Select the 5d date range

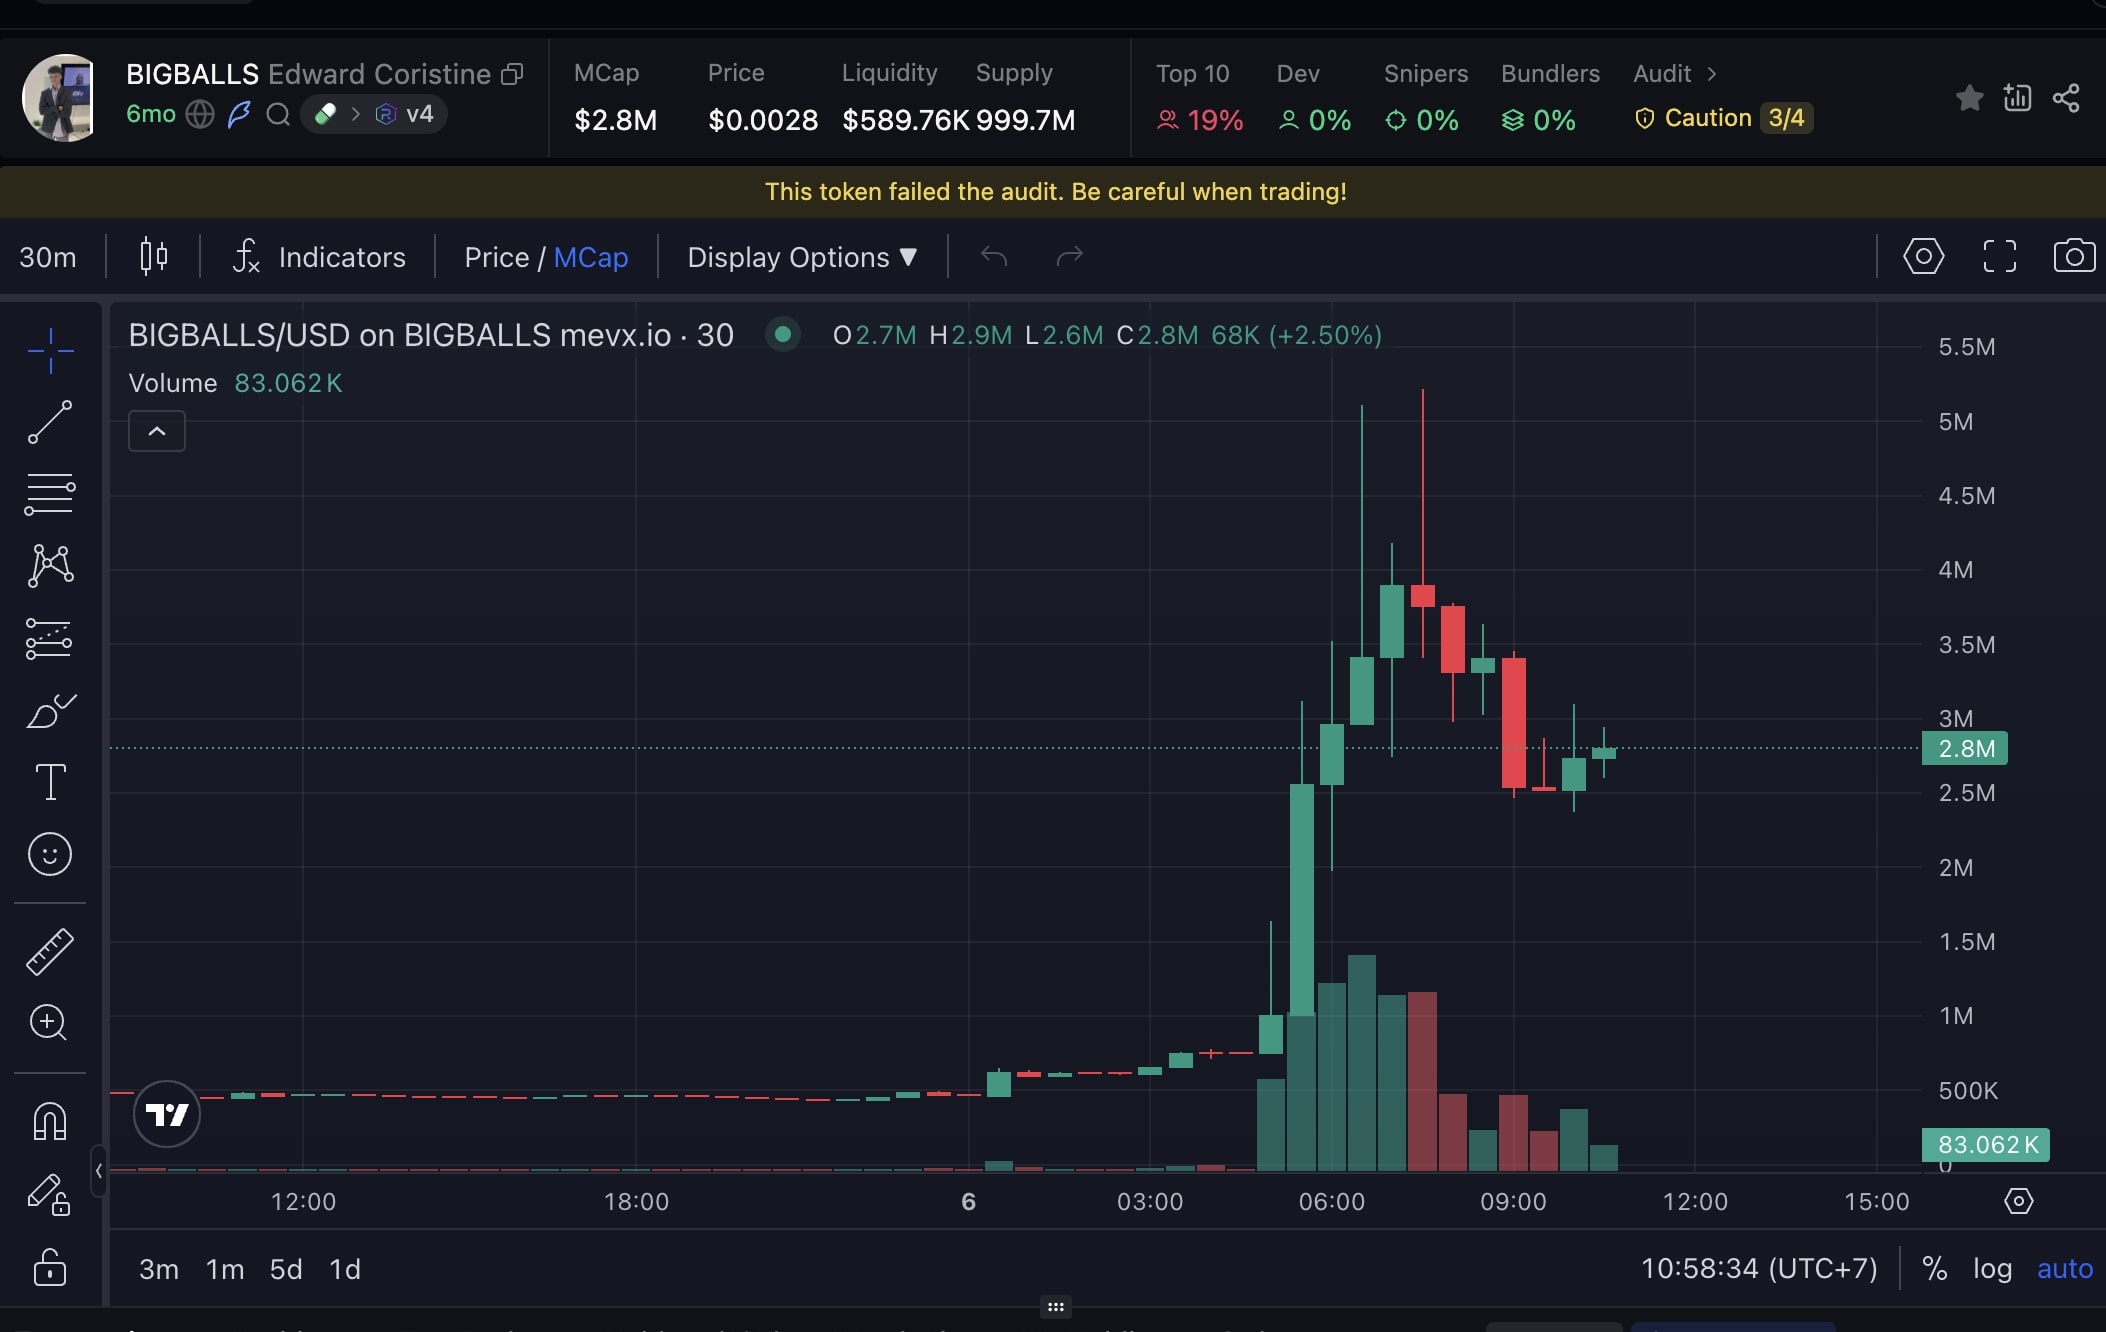(286, 1269)
